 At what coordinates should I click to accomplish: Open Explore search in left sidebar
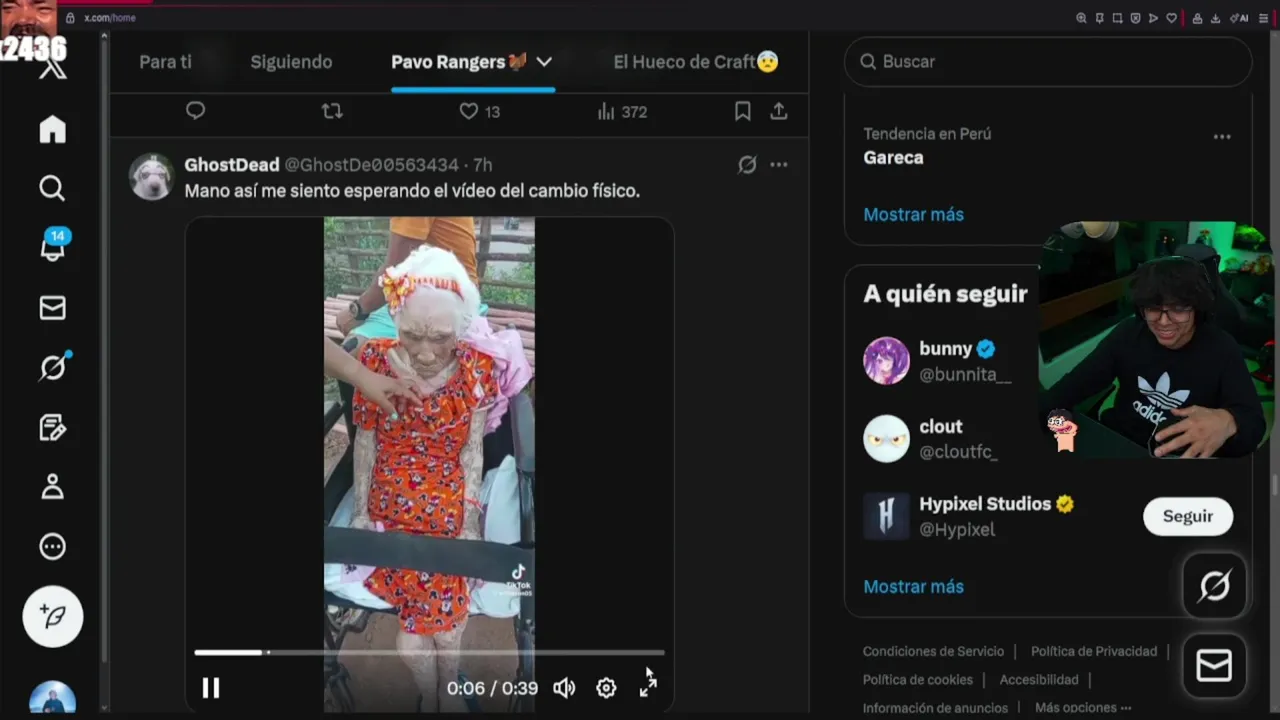tap(52, 188)
